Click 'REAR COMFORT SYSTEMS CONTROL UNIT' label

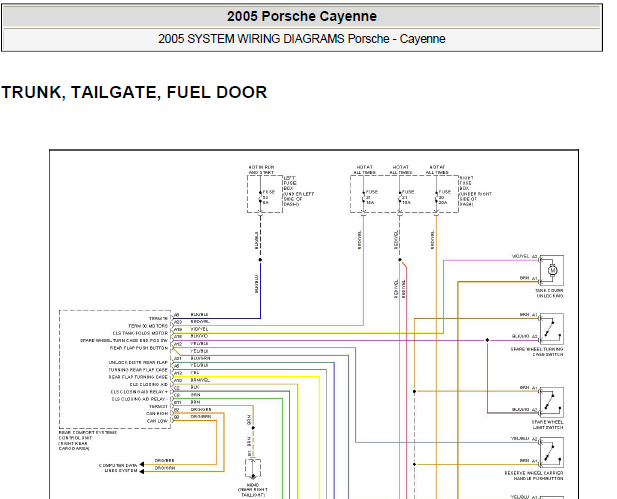point(88,440)
